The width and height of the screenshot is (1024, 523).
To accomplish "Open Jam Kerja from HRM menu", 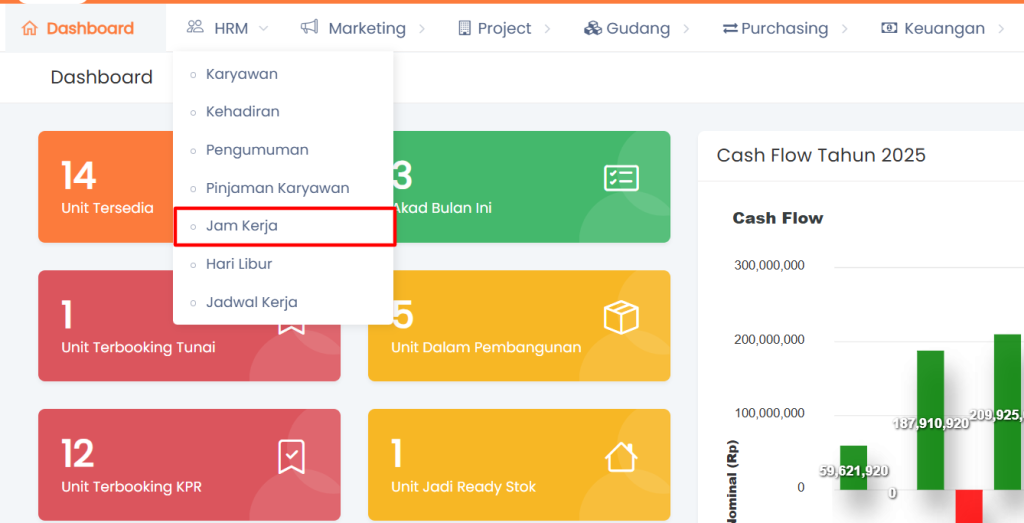I will pyautogui.click(x=242, y=226).
